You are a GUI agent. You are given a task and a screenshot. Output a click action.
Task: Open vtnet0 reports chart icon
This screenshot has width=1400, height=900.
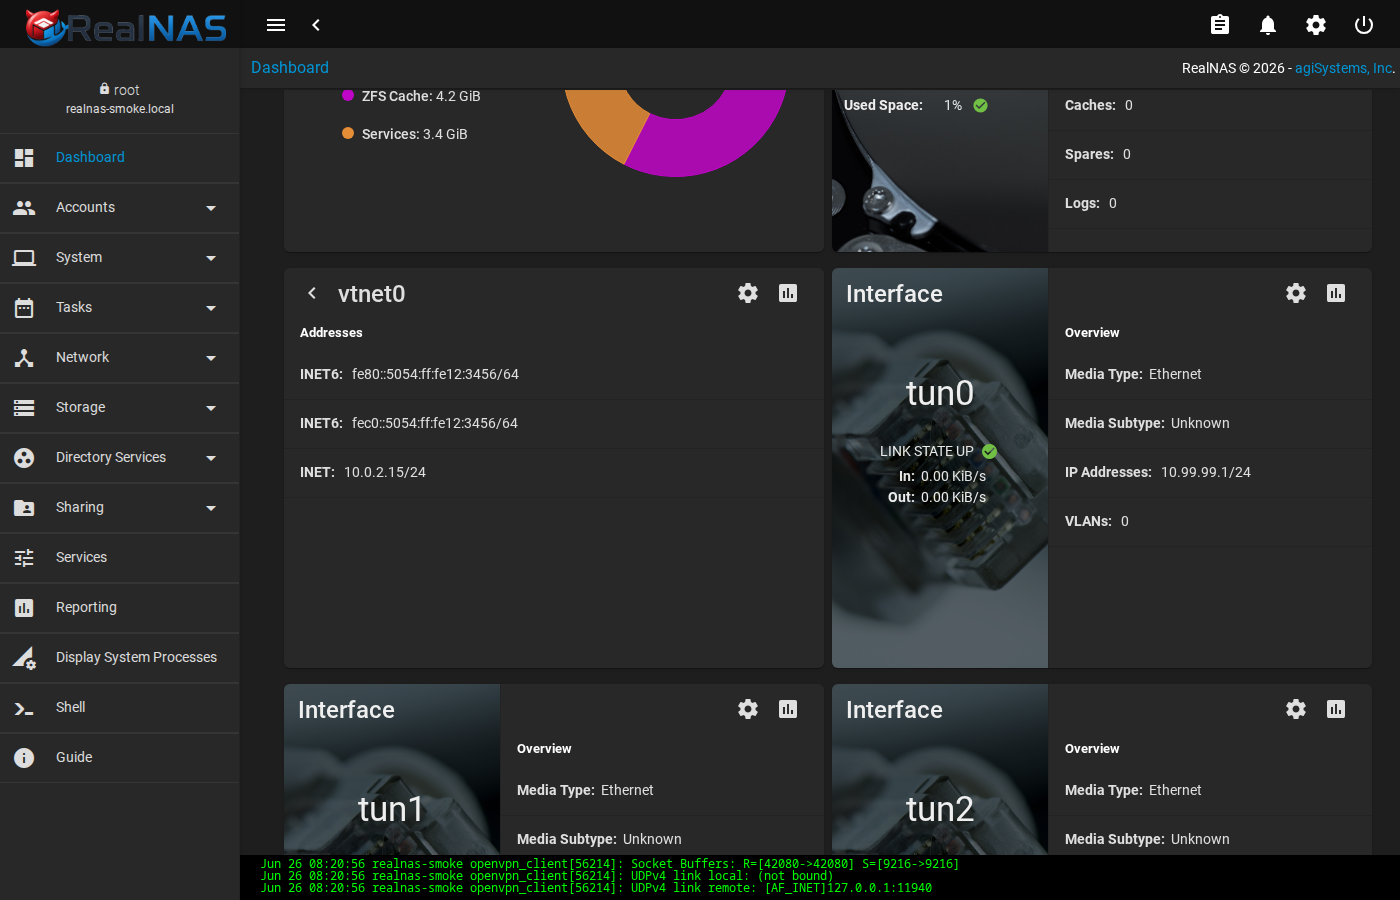(x=788, y=293)
